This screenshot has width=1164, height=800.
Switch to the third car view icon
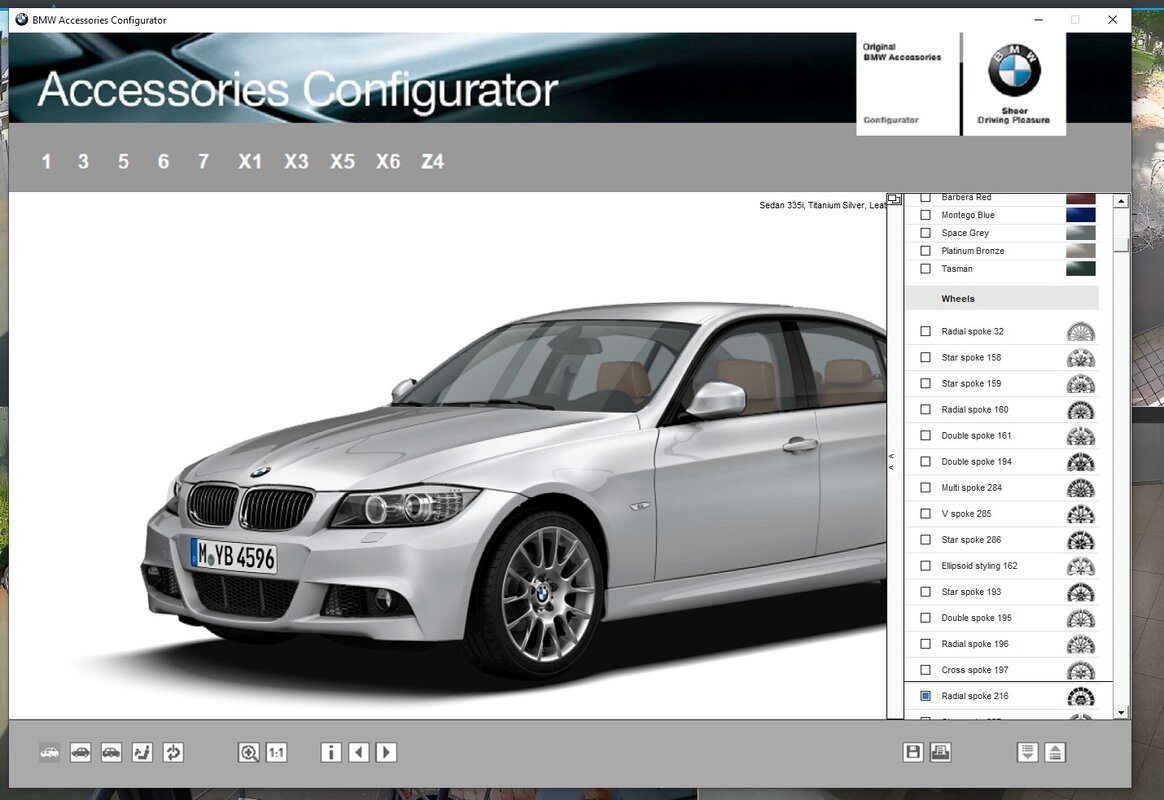pyautogui.click(x=111, y=753)
